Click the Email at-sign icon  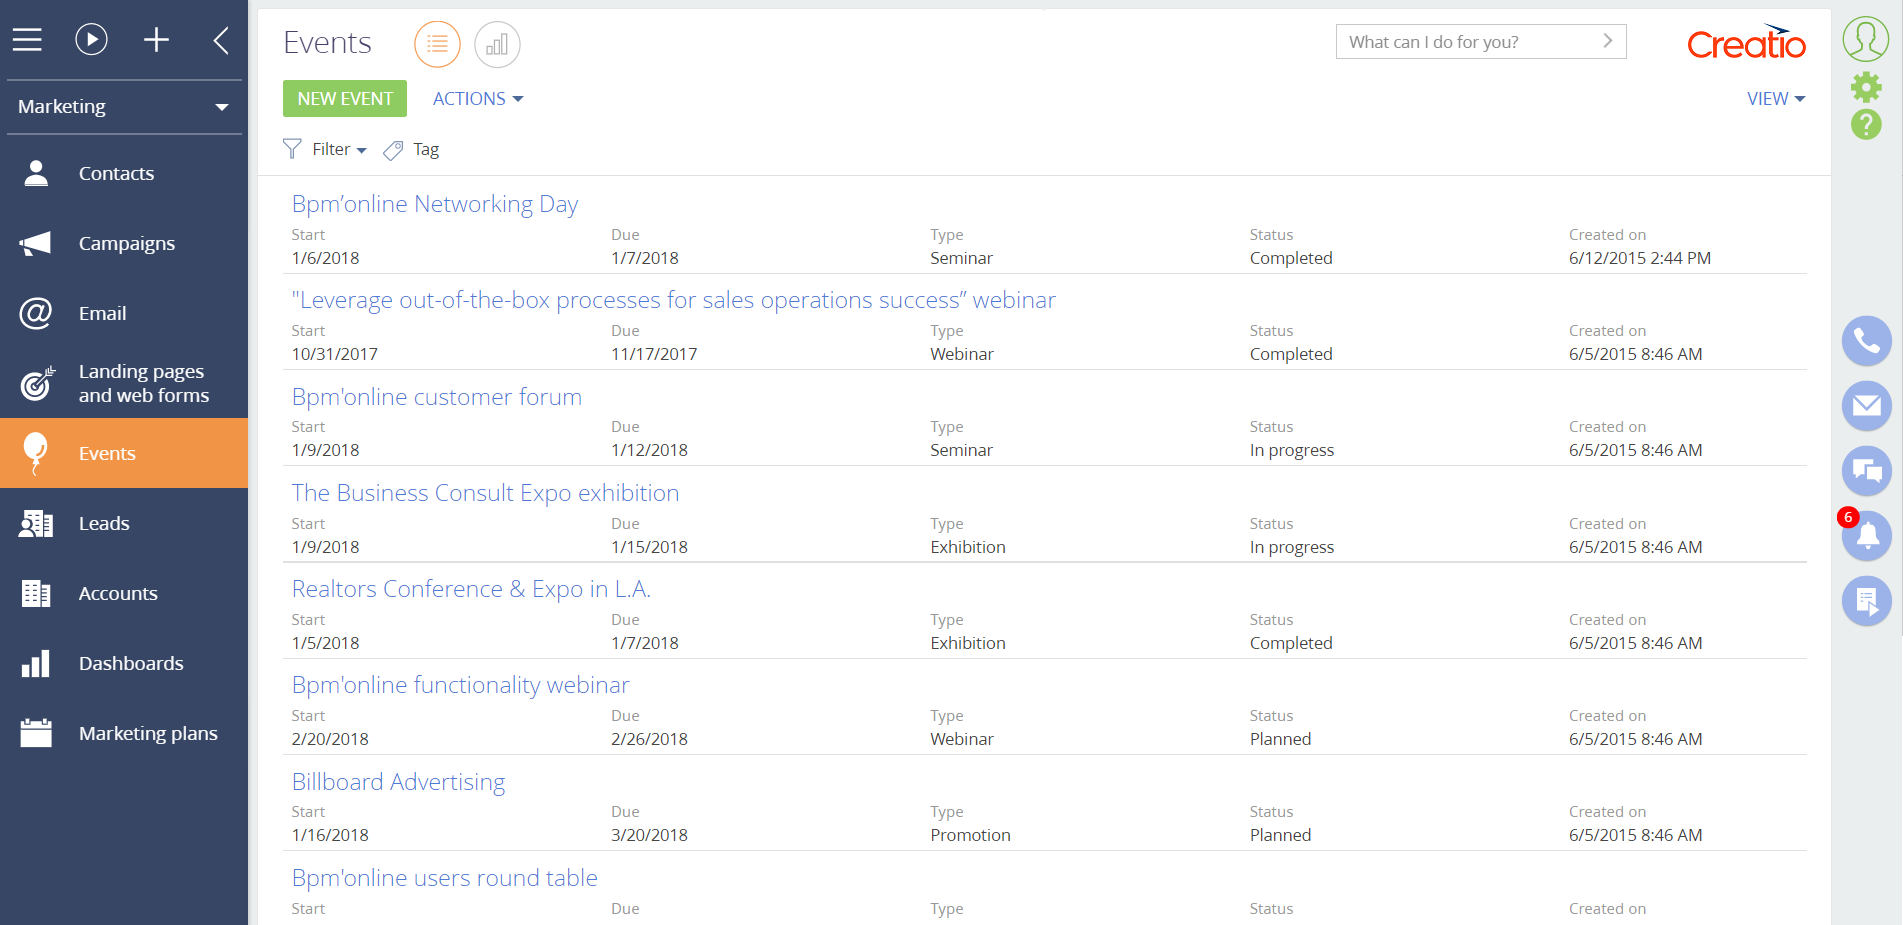click(x=36, y=313)
